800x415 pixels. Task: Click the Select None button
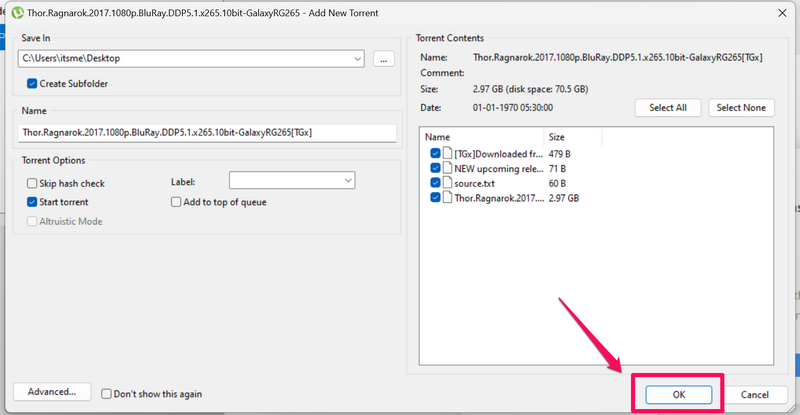point(741,108)
